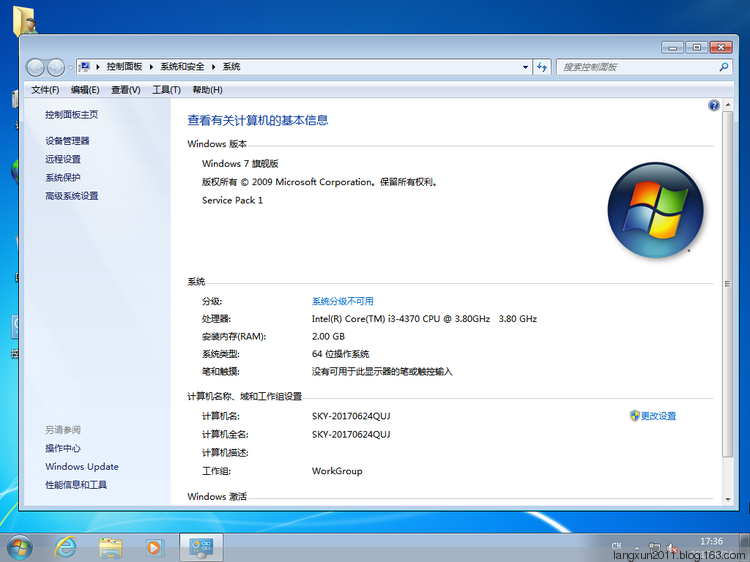The height and width of the screenshot is (562, 750).
Task: Open 设备管理器 from the left sidebar
Action: pyautogui.click(x=67, y=141)
